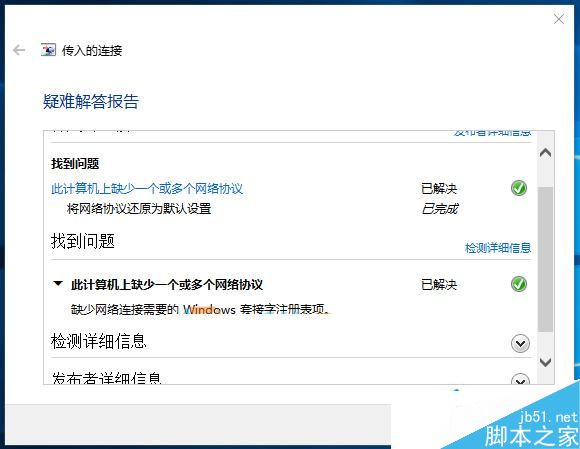This screenshot has width=580, height=449.
Task: Click the green check beside the bold item
Action: click(x=519, y=284)
